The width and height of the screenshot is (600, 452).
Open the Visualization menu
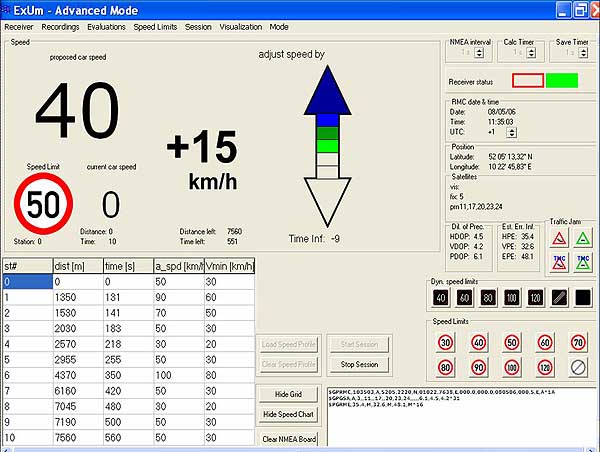[x=241, y=27]
